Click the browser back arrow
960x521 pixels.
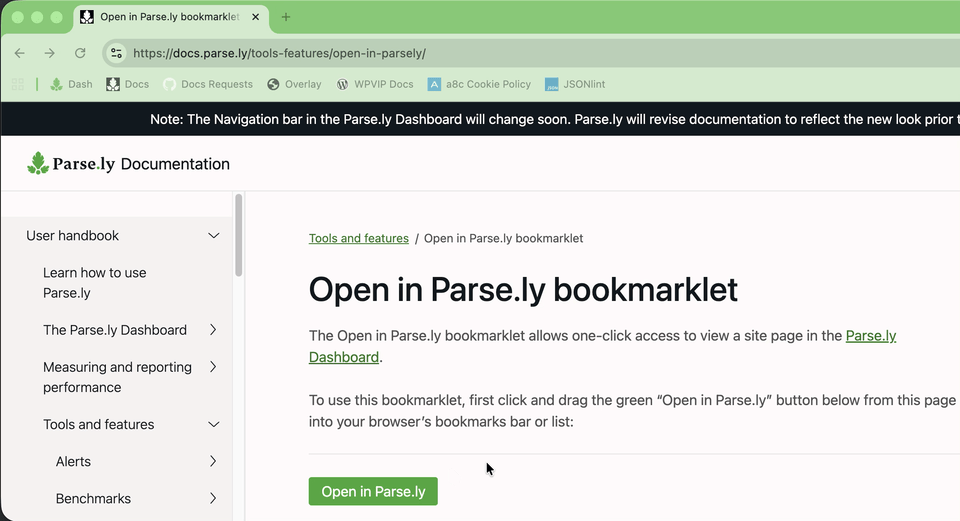pos(20,53)
